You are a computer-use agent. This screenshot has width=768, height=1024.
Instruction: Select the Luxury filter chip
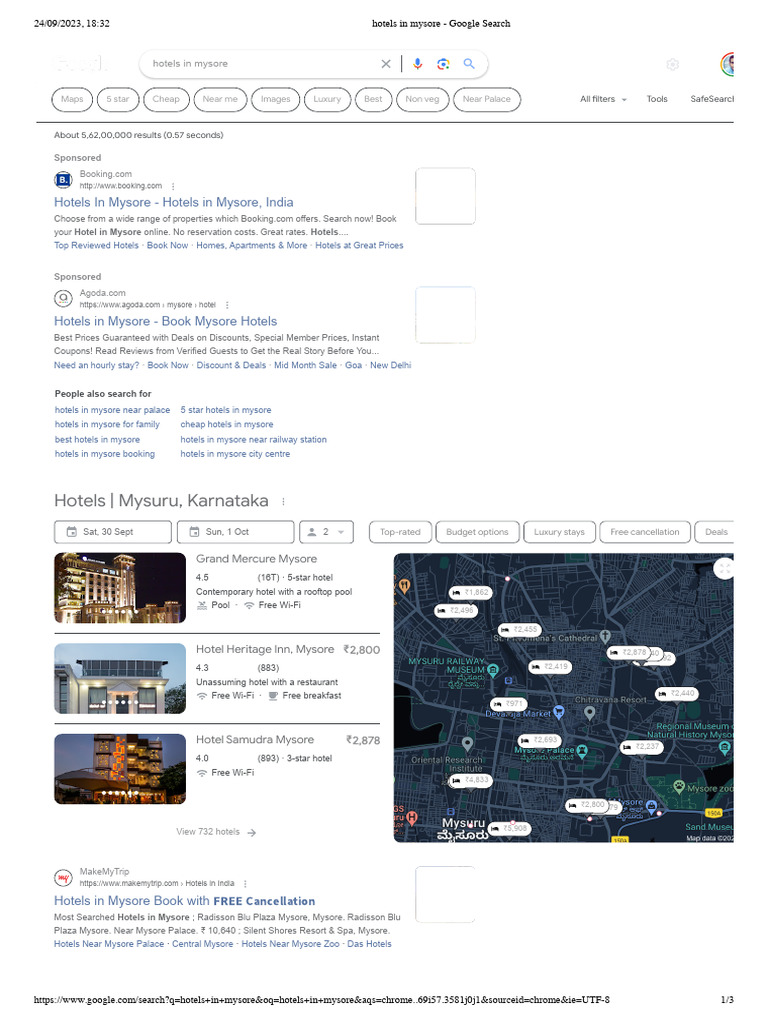click(x=327, y=99)
